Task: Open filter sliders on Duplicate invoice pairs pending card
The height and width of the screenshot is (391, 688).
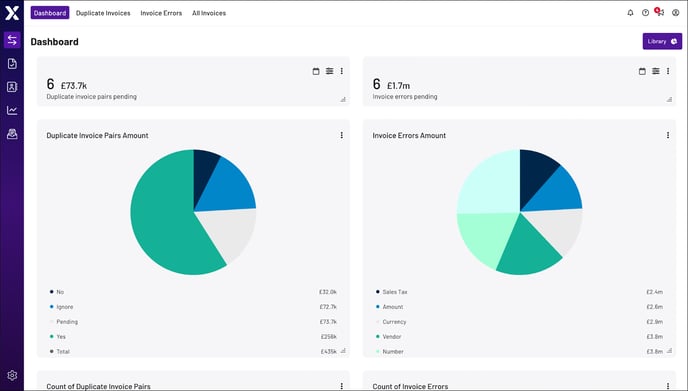Action: [x=329, y=71]
